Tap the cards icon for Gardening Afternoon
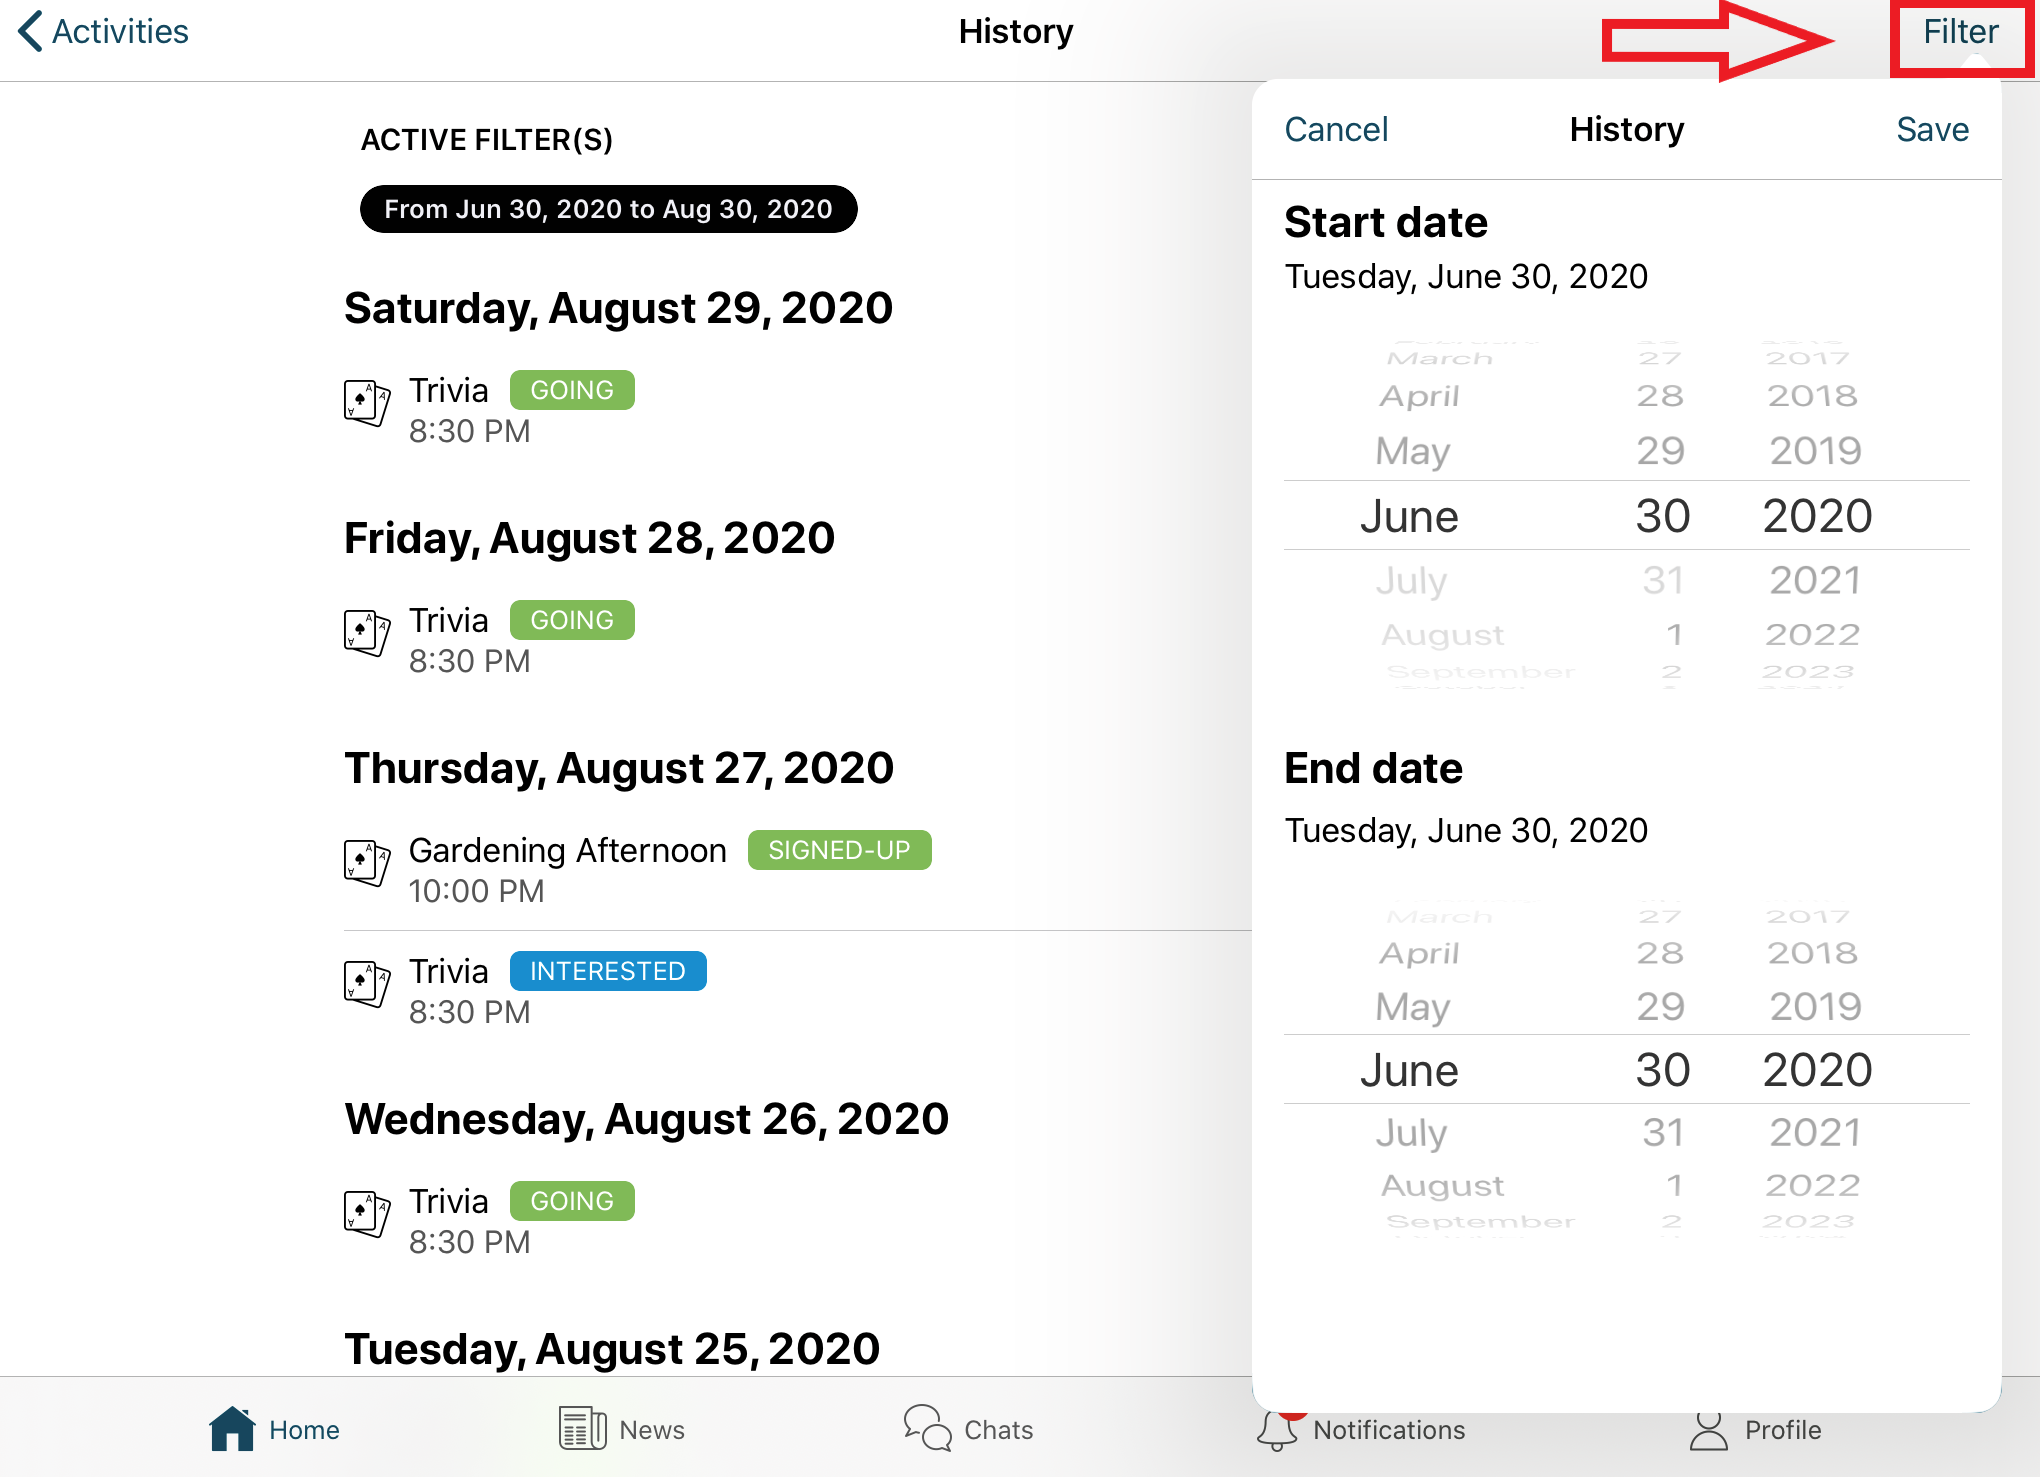Screen dimensions: 2040x1477 (367, 863)
